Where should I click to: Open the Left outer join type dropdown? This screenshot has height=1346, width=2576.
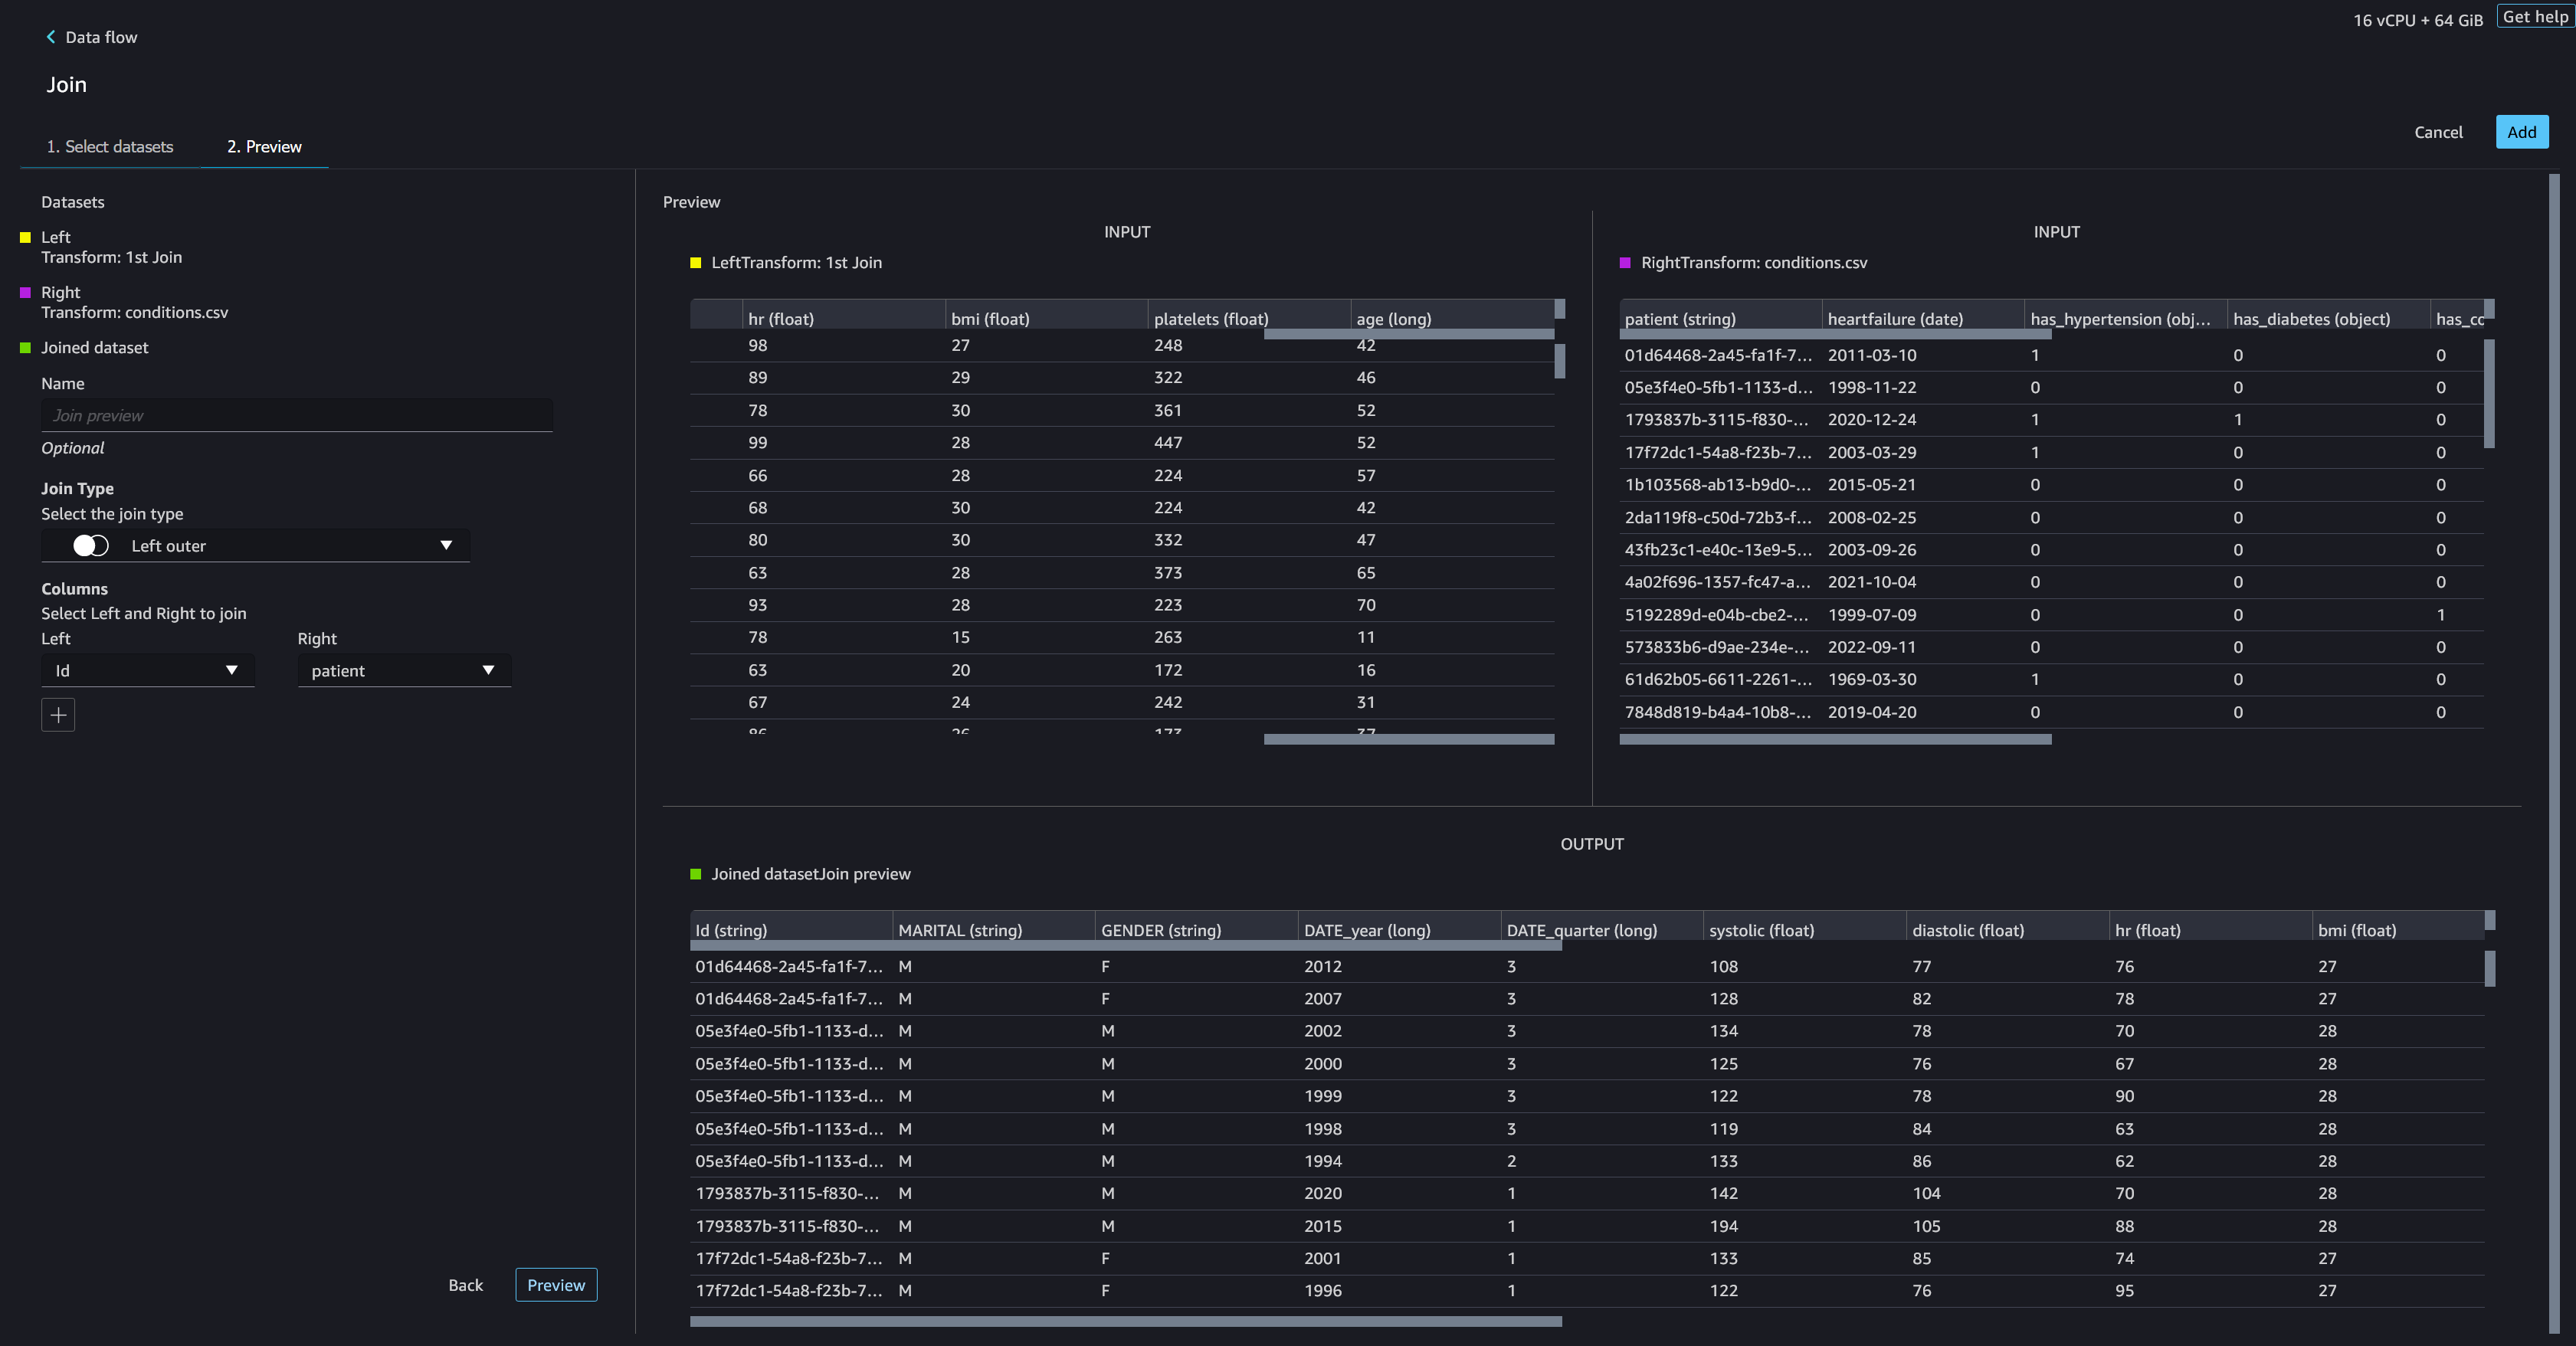point(446,545)
